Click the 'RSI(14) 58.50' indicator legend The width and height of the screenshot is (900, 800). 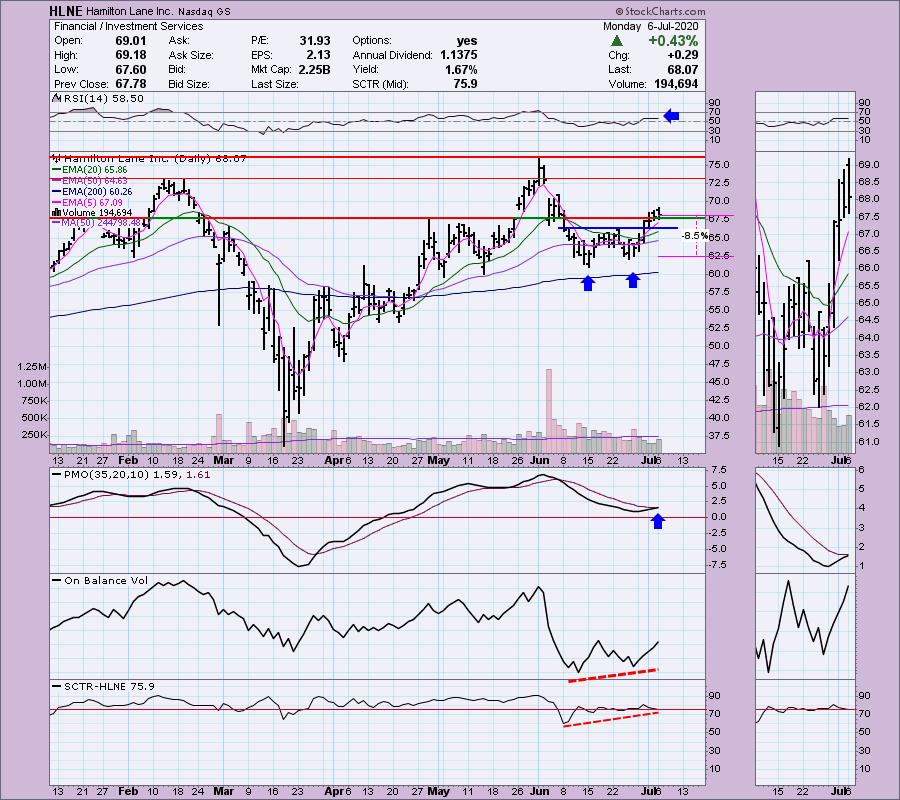(x=103, y=99)
